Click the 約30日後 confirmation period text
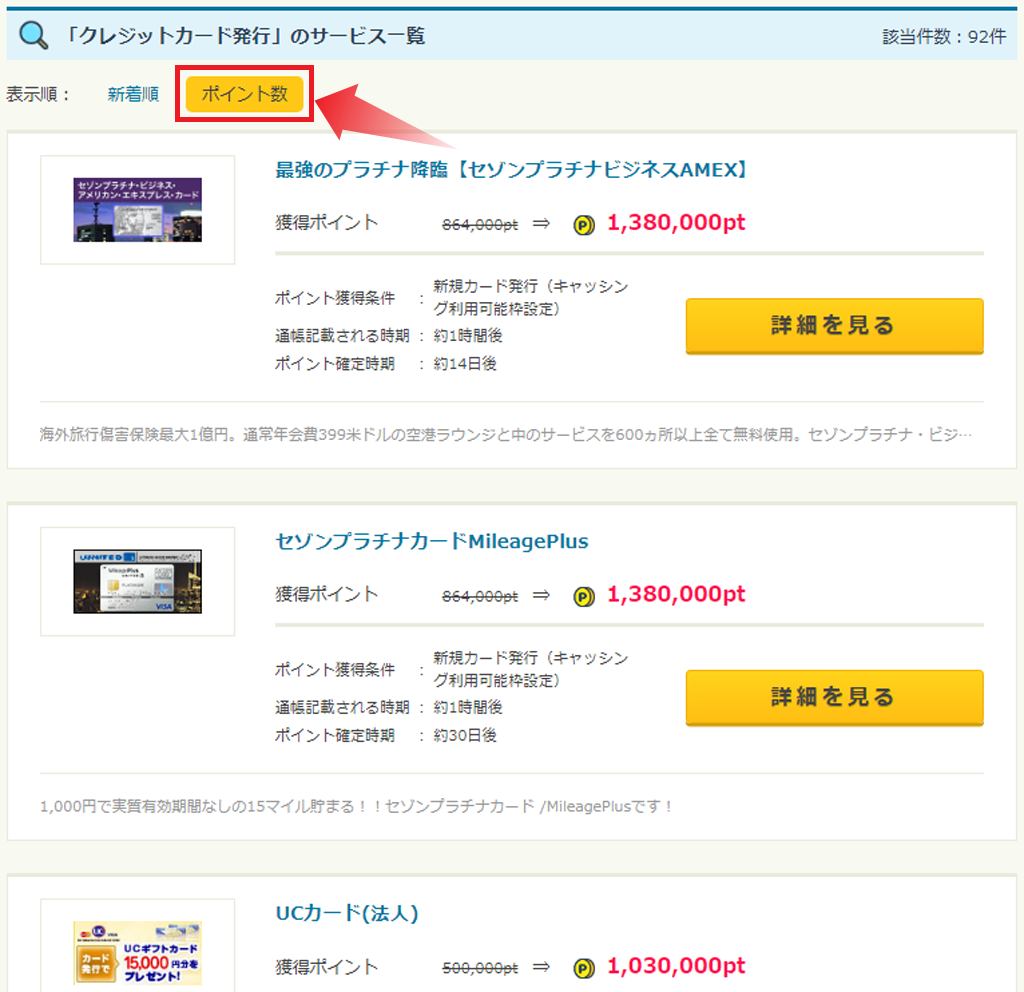Image resolution: width=1024 pixels, height=992 pixels. pyautogui.click(x=465, y=735)
